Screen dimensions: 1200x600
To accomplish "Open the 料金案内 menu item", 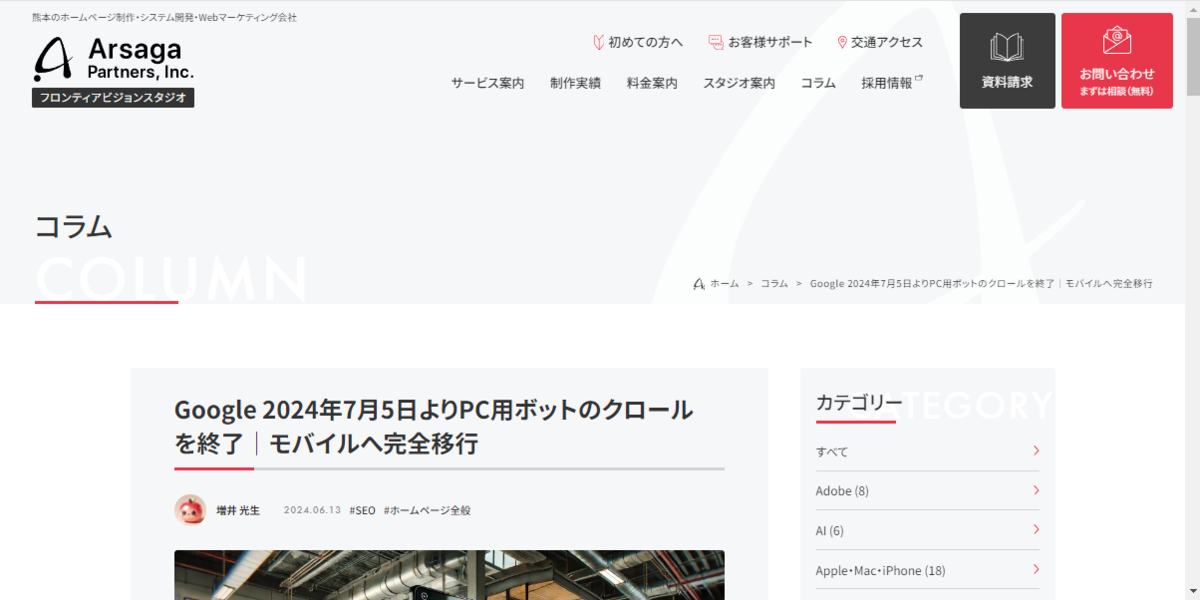I will 652,83.
